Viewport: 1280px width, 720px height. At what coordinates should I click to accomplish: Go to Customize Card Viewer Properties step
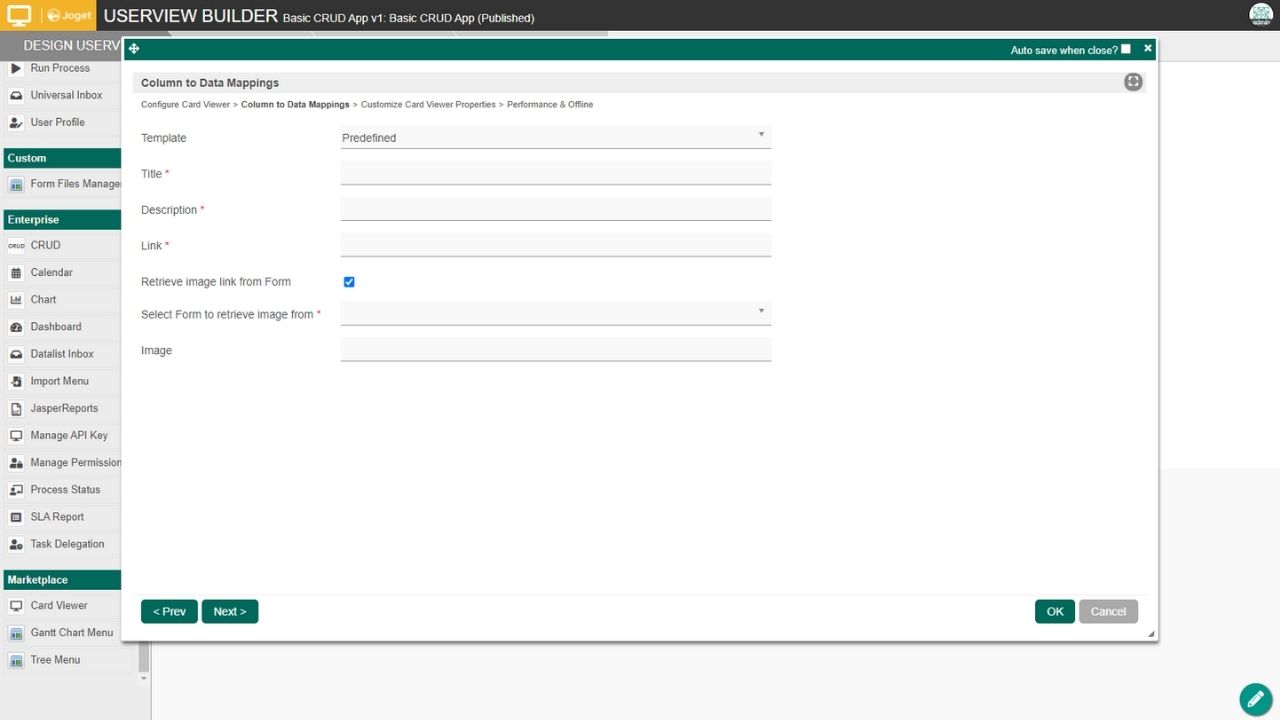(x=428, y=104)
